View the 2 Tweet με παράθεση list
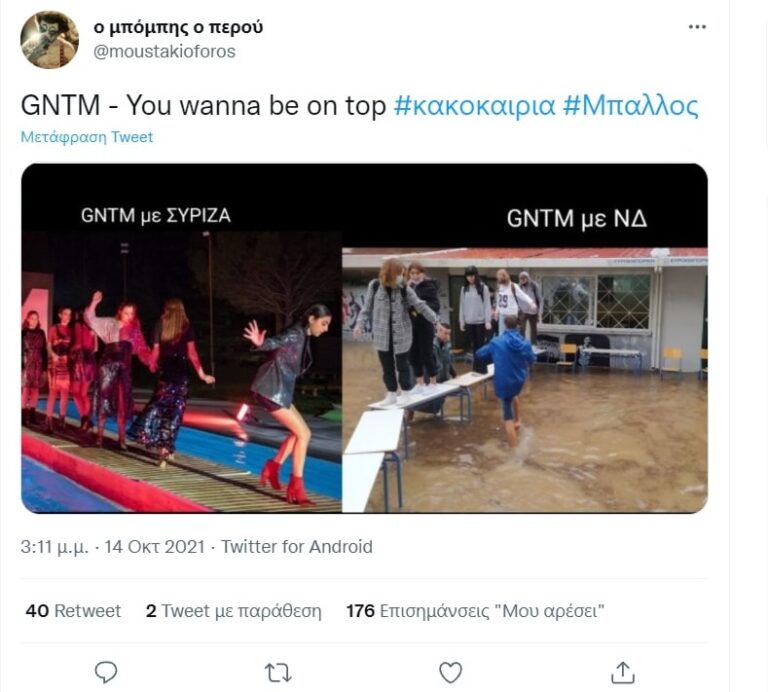 click(x=233, y=610)
